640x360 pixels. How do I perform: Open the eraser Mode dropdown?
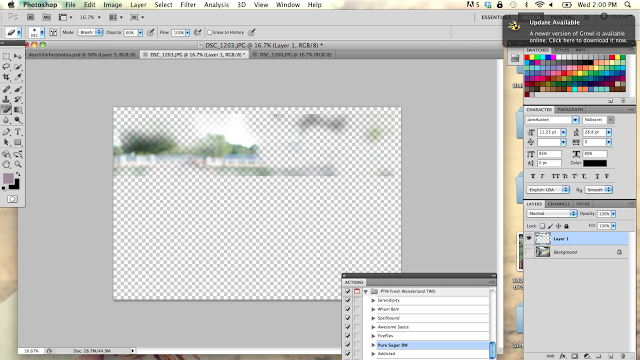90,32
